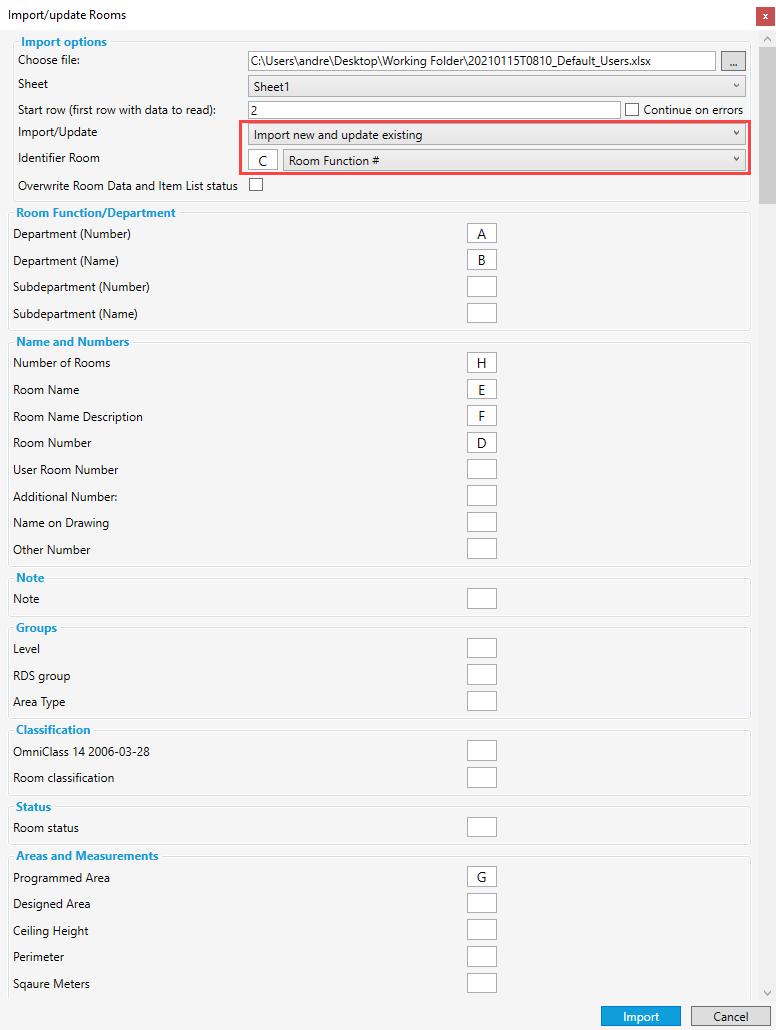Expand the Import/Update options dropdown
This screenshot has height=1030, width=776.
point(495,133)
